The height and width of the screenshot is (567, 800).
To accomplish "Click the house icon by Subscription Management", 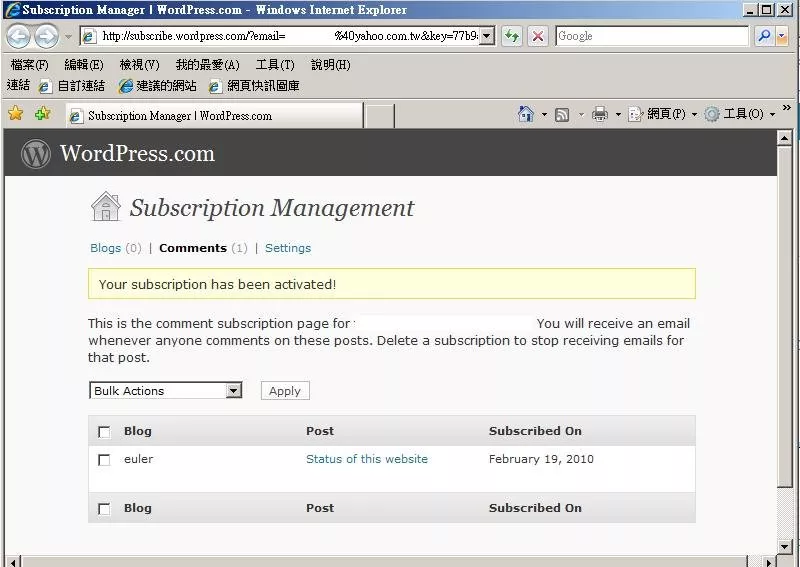I will point(106,207).
